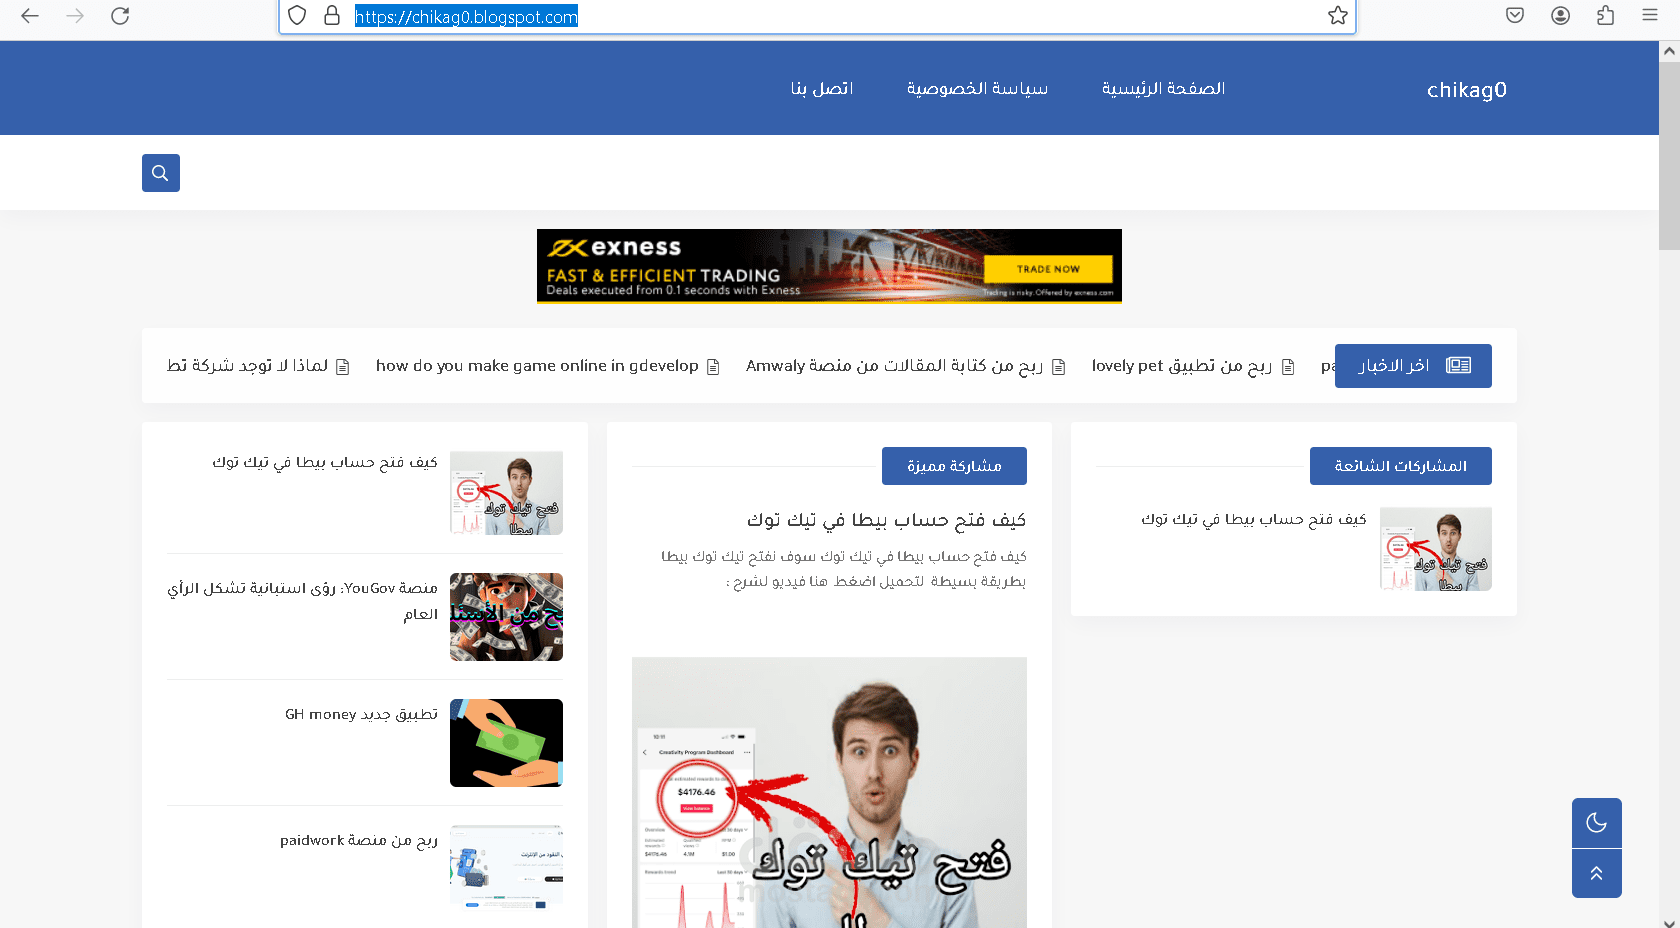Click TRADE NOW on Exness banner
The image size is (1680, 928).
(x=1048, y=269)
